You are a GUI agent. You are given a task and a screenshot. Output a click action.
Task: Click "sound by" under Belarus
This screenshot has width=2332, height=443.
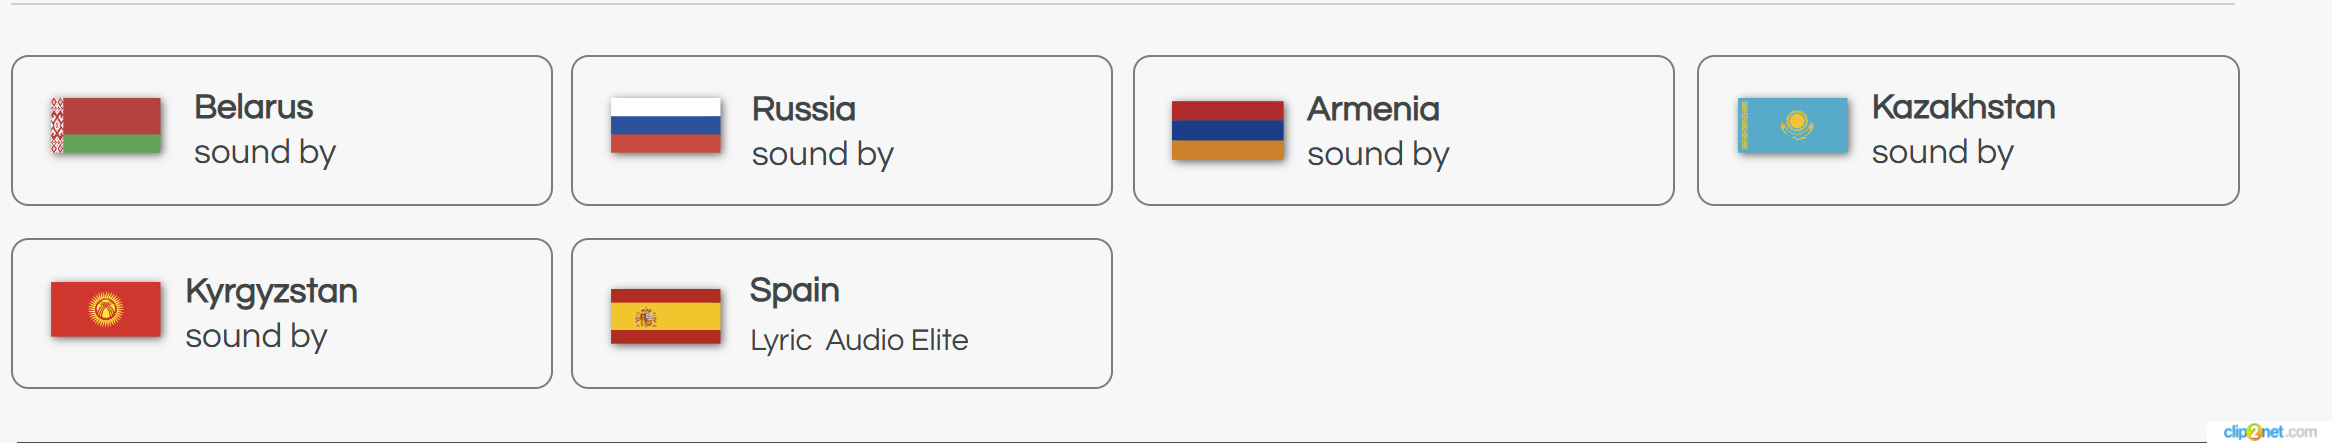point(264,152)
